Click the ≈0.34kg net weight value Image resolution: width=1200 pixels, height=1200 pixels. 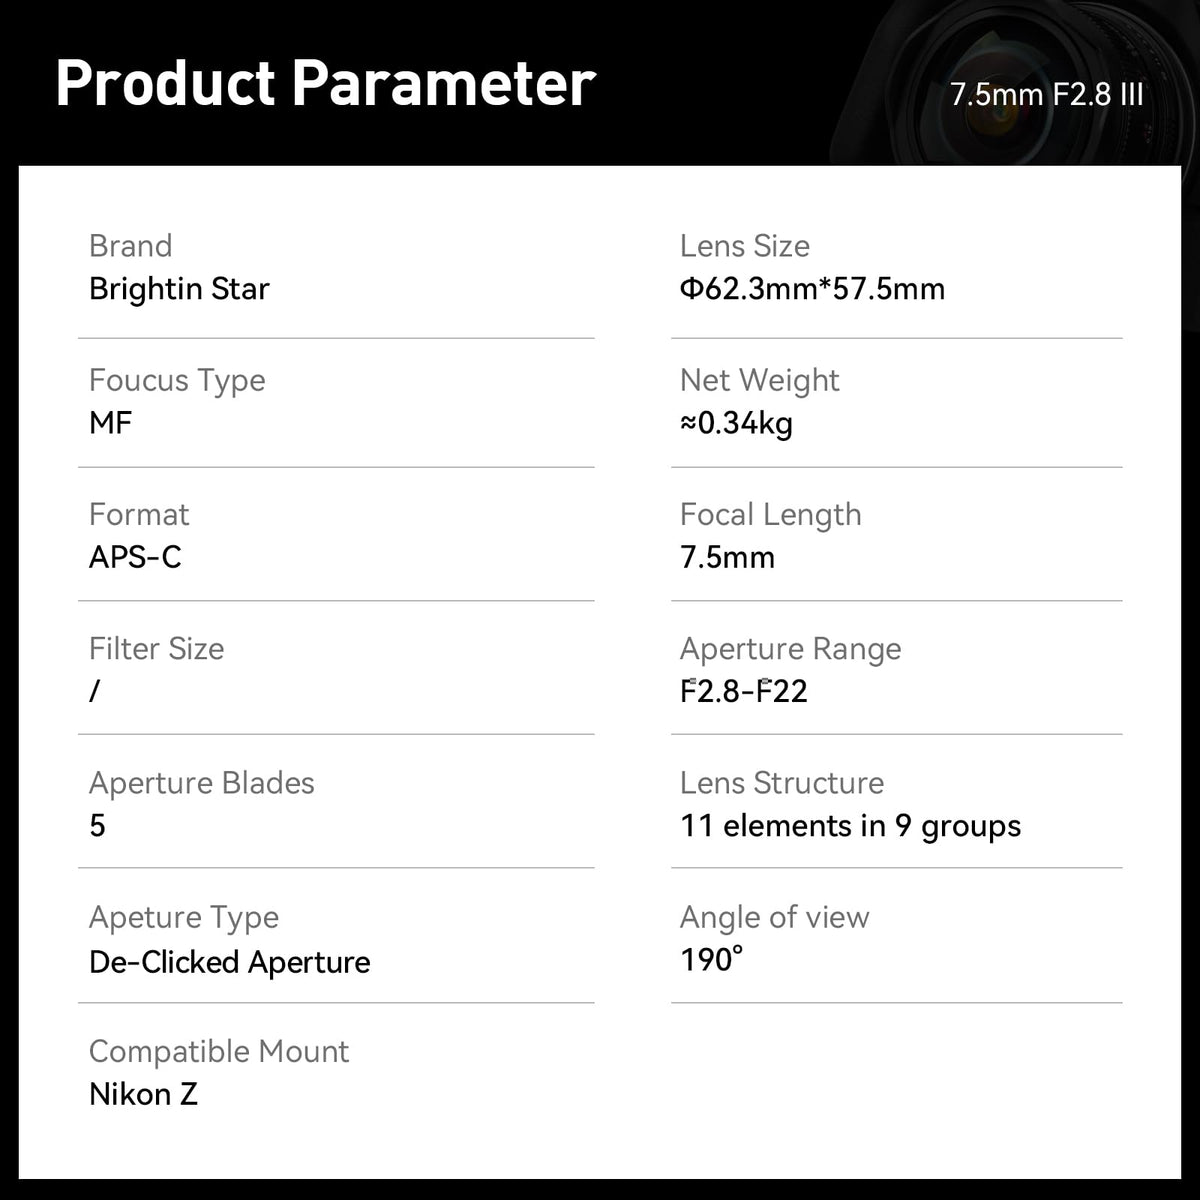click(x=736, y=423)
